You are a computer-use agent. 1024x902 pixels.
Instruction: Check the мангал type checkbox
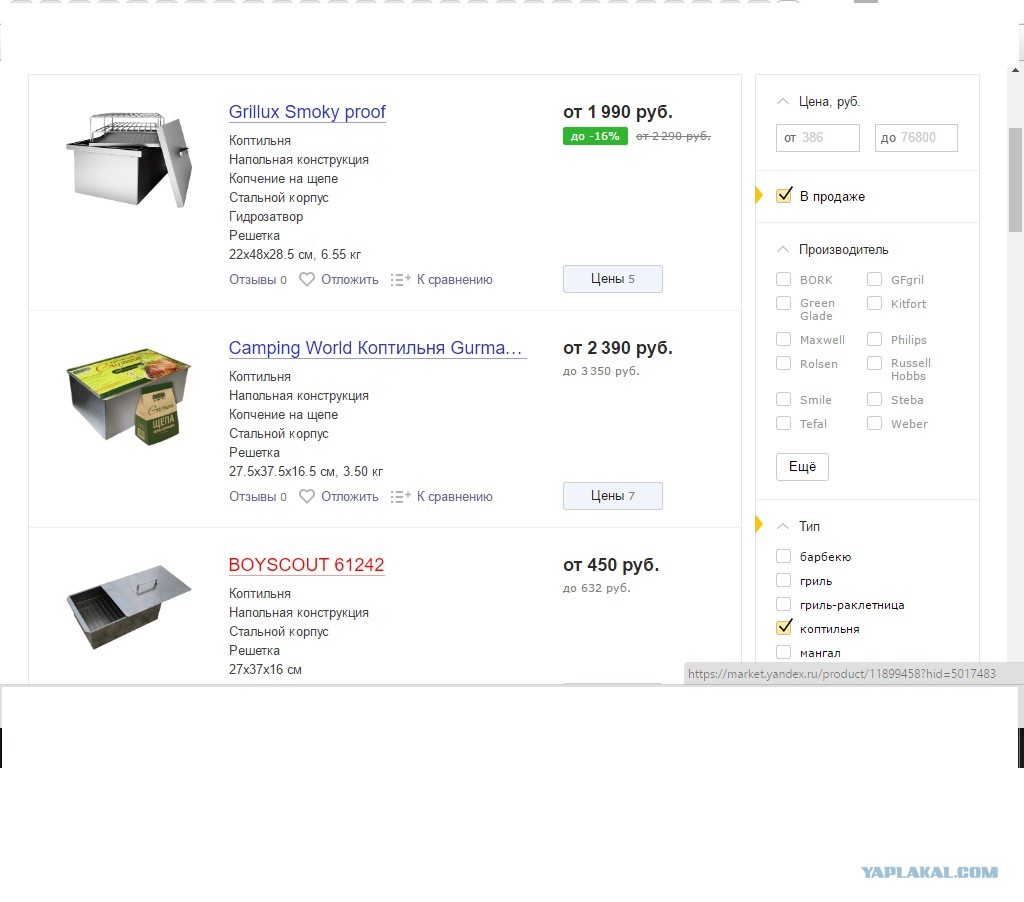(783, 652)
